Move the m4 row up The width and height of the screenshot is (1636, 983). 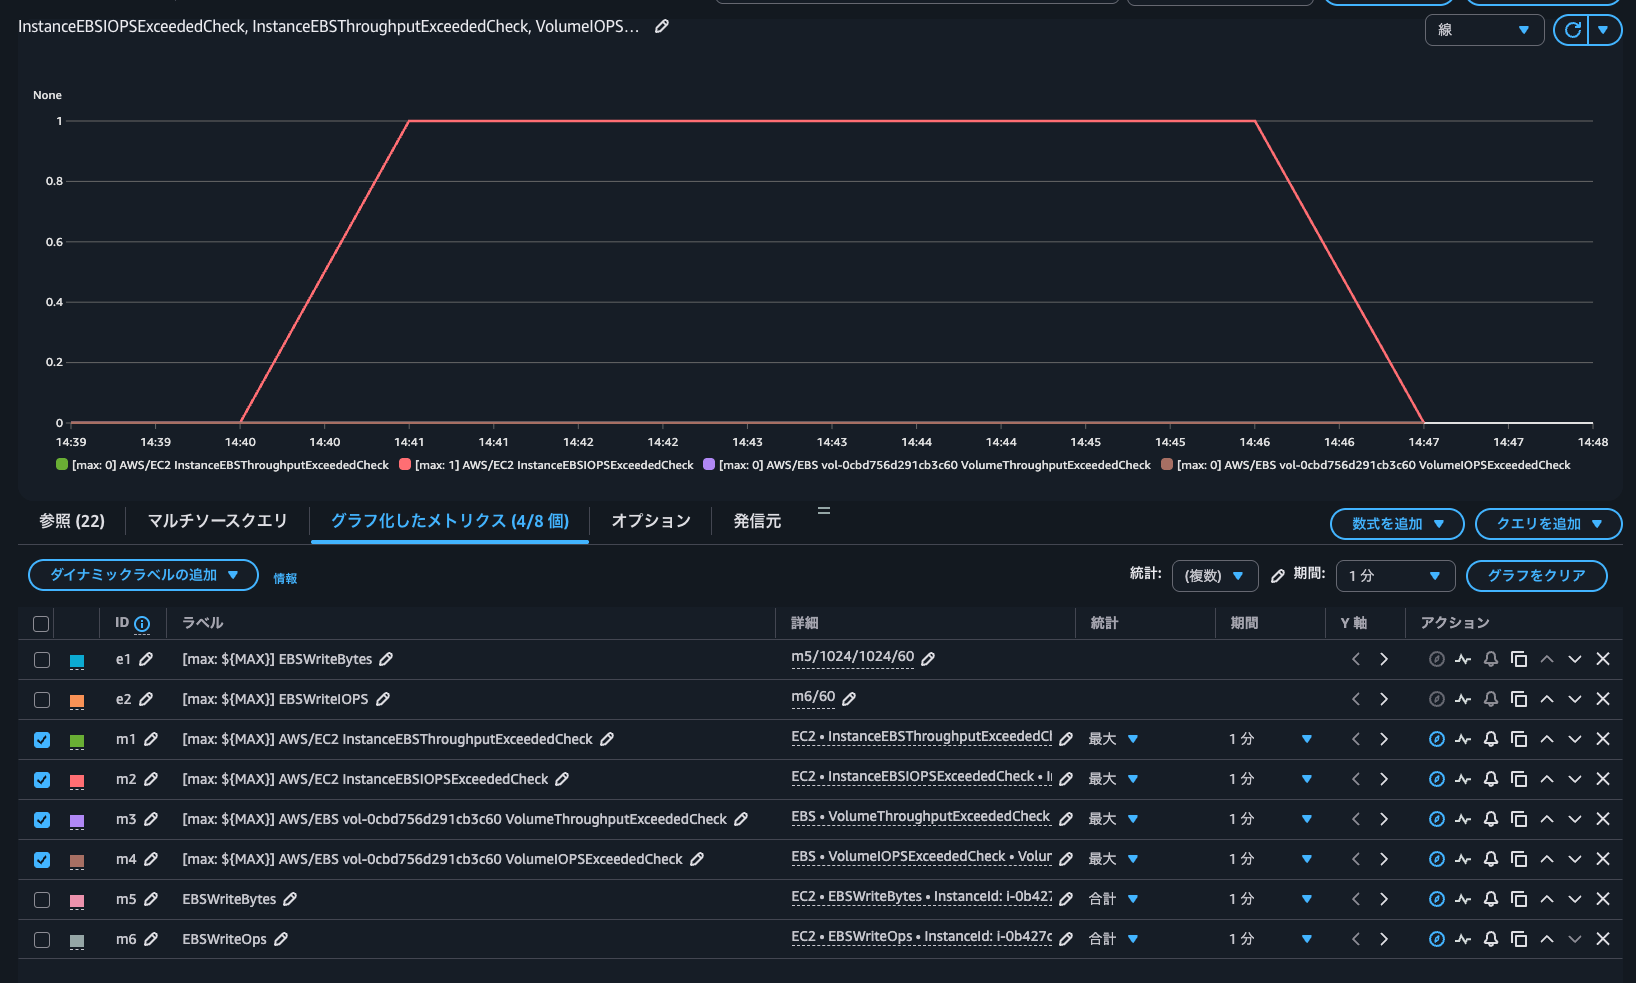[1546, 859]
